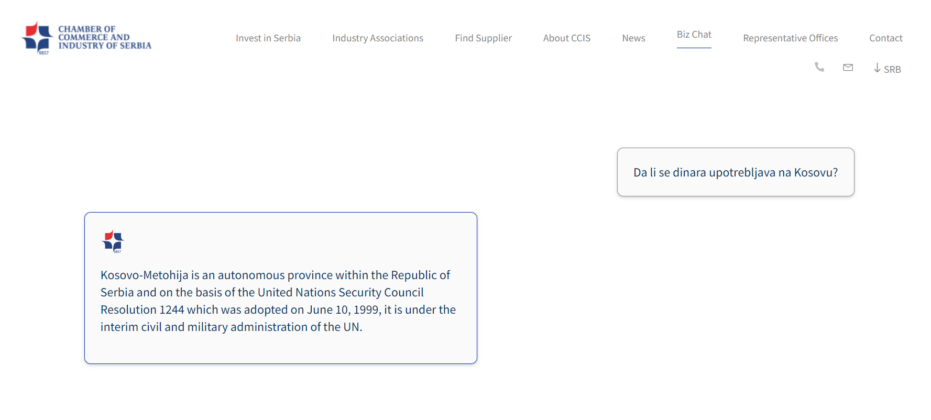Click the CCIS logo in chat reply
Screen dimensions: 931x420
pyautogui.click(x=113, y=242)
